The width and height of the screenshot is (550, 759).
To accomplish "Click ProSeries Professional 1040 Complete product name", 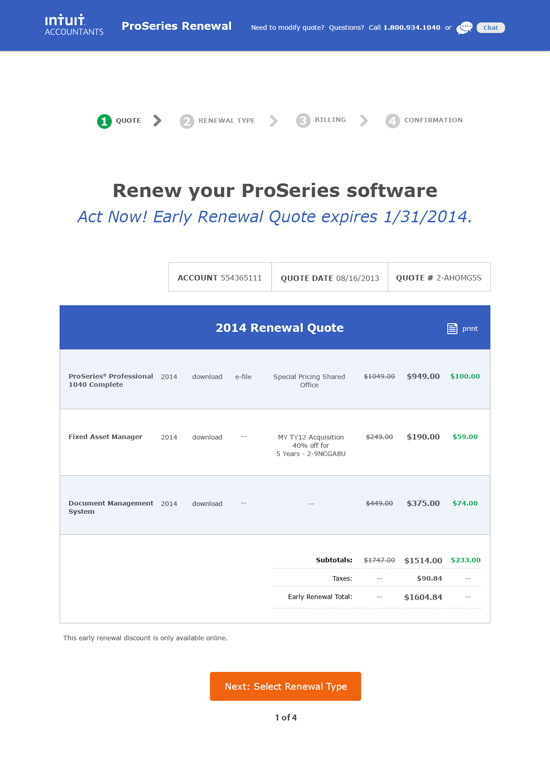I will pos(110,380).
